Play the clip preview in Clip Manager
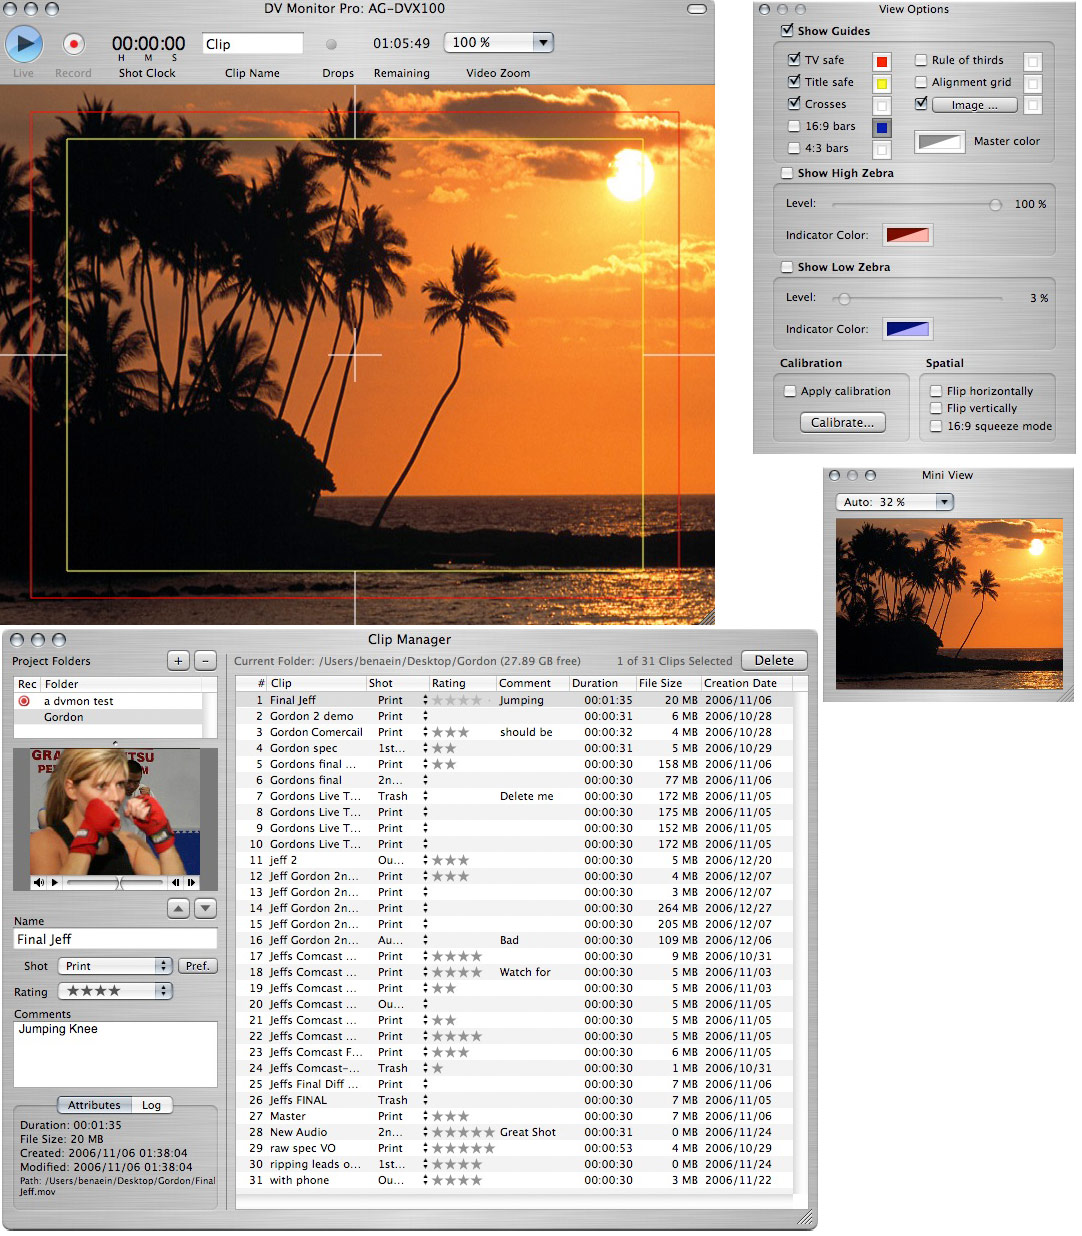 54,882
